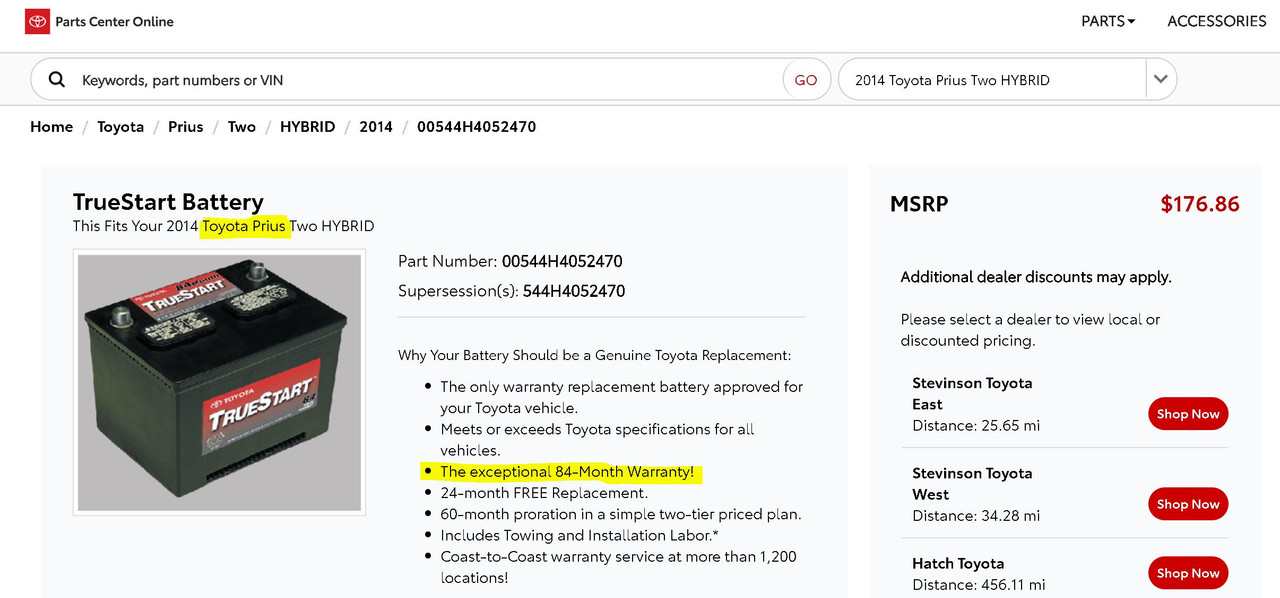Expand the vehicle selector chevron
Image resolution: width=1280 pixels, height=598 pixels.
pos(1161,79)
